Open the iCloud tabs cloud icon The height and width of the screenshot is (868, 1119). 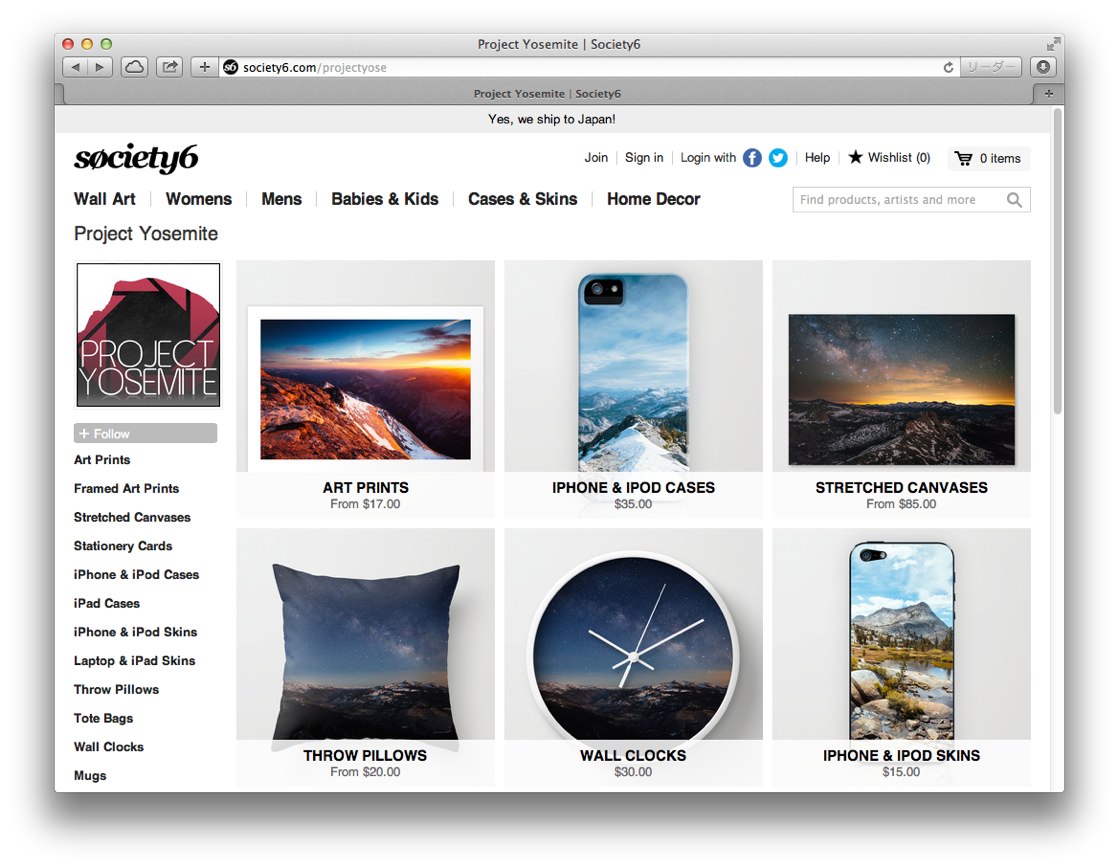[x=134, y=67]
